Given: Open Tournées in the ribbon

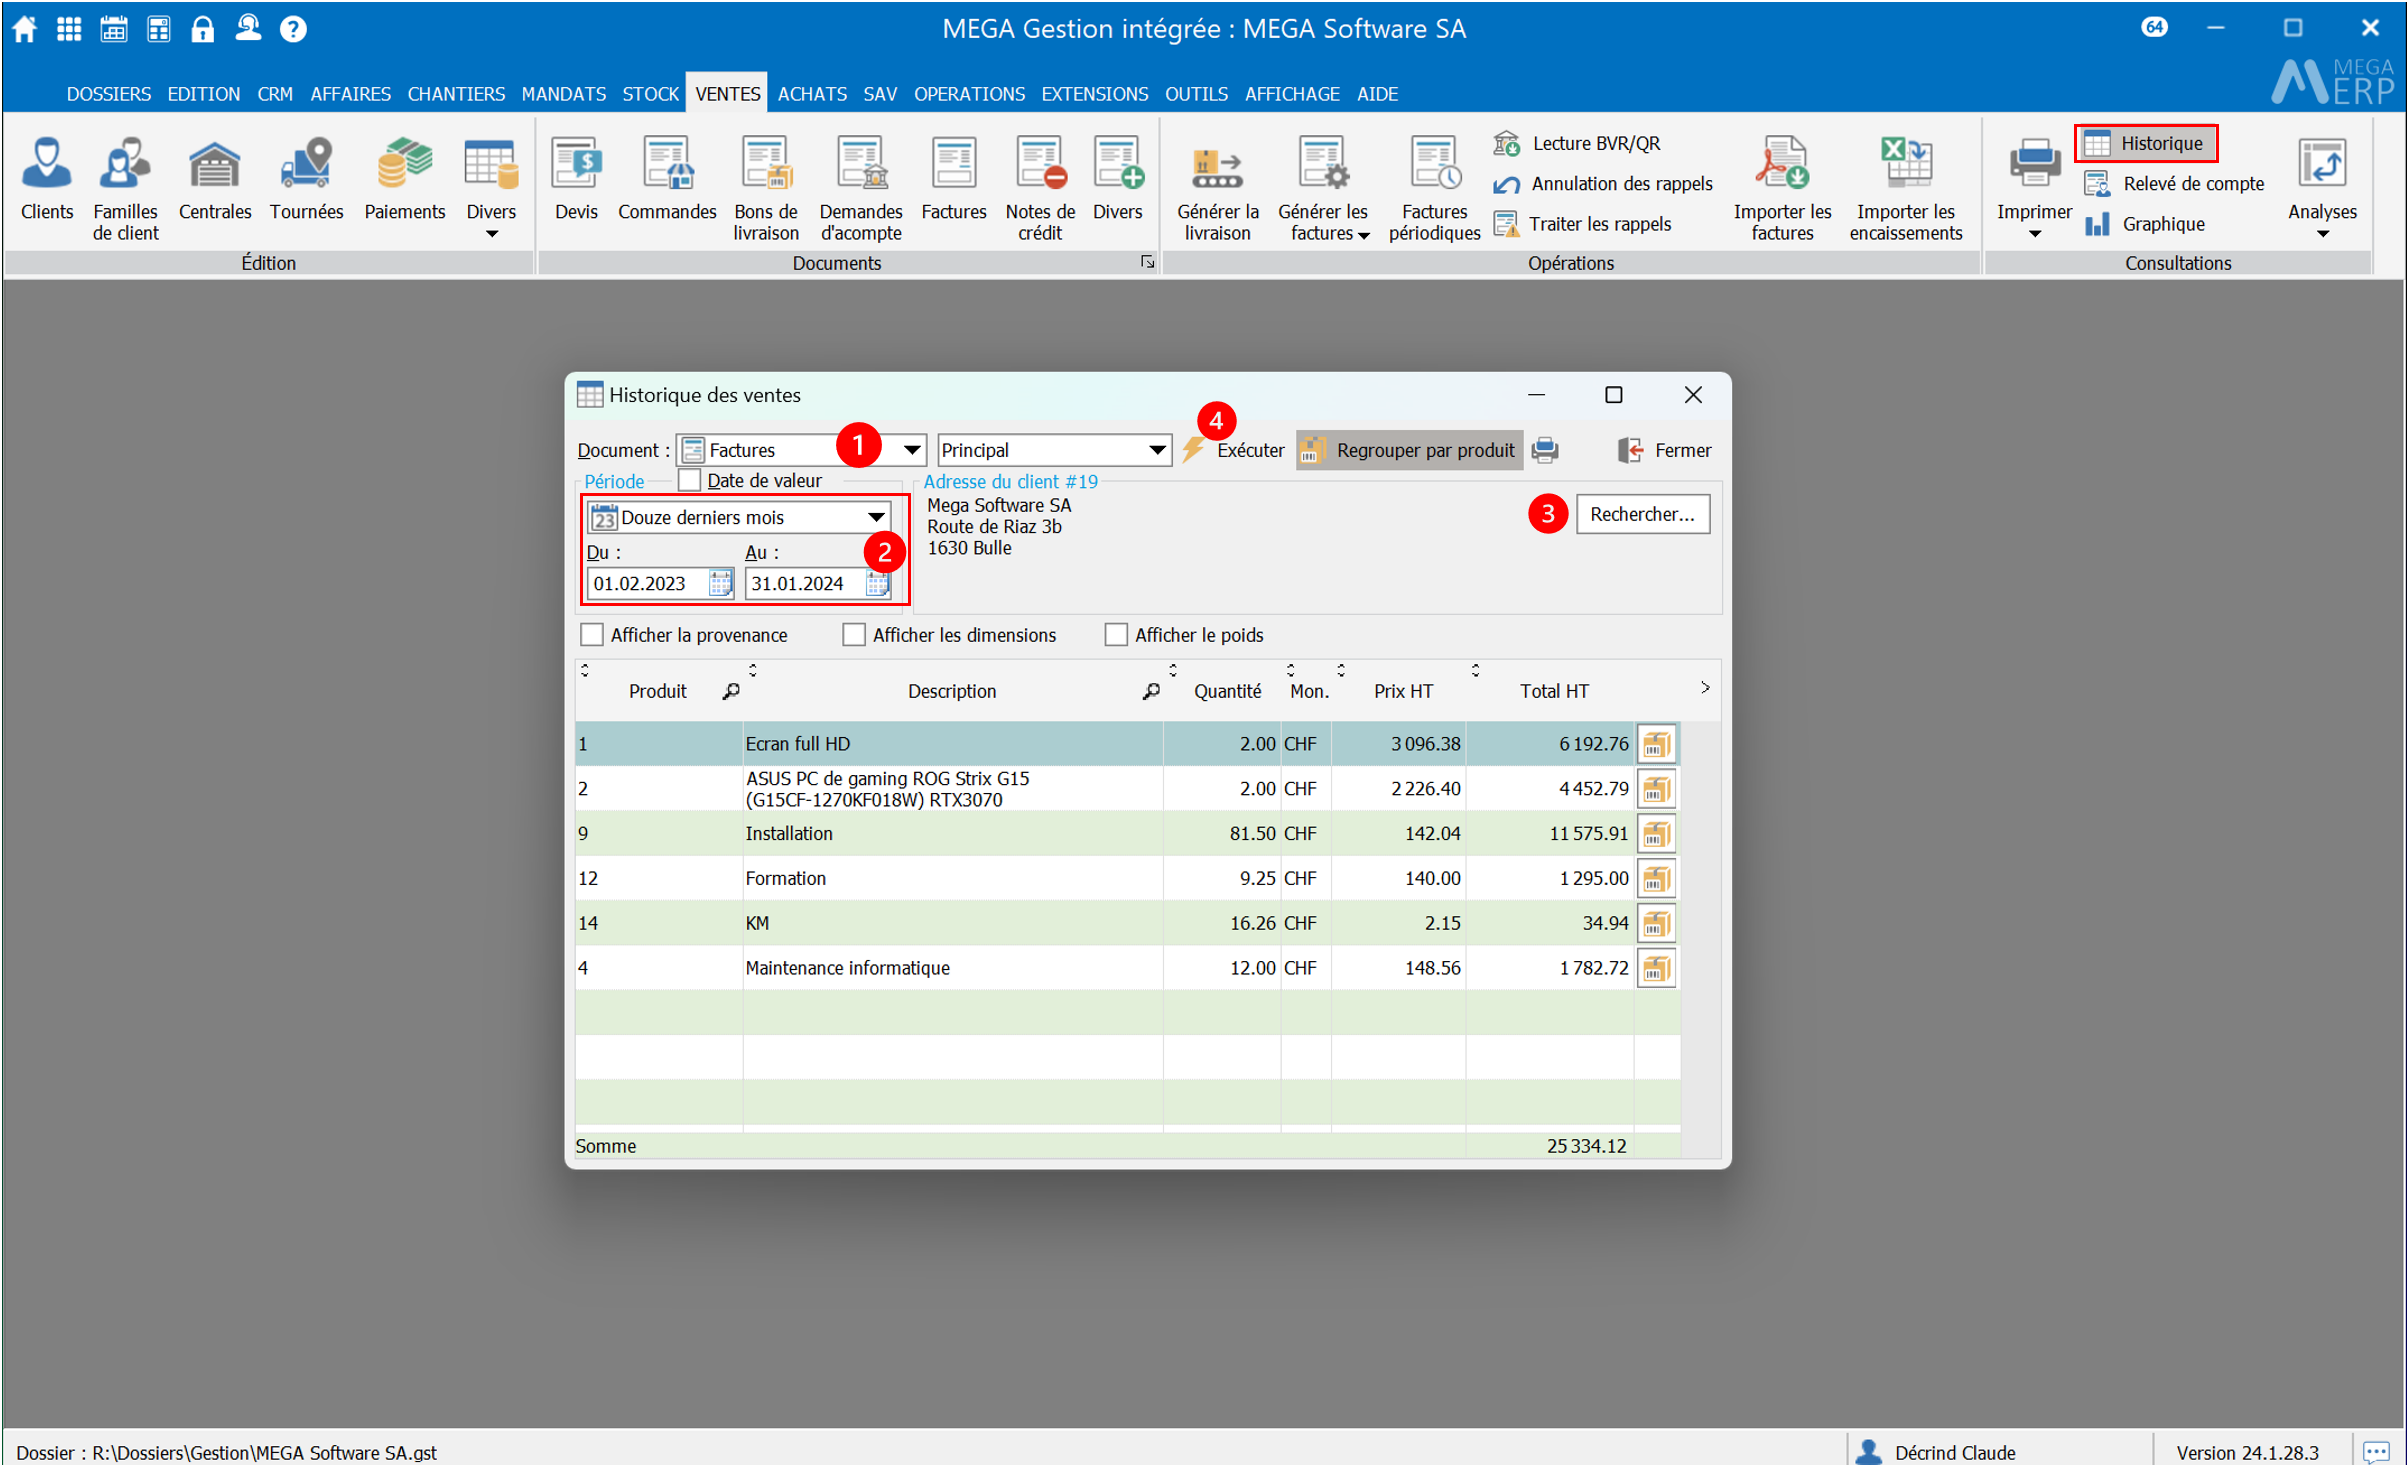Looking at the screenshot, I should tap(306, 180).
